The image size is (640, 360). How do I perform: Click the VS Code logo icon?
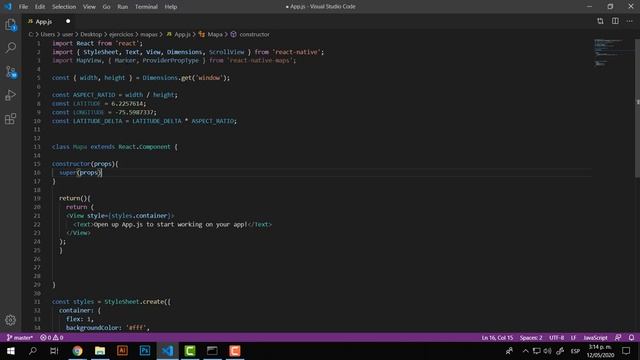pos(8,7)
